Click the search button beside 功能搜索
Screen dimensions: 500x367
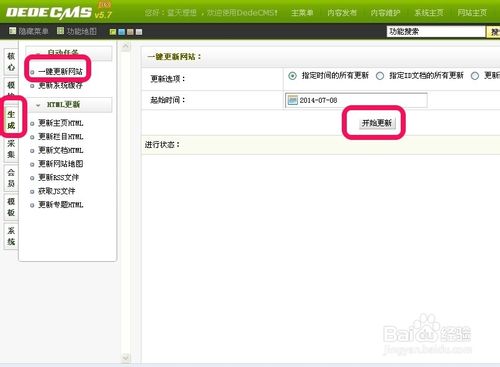(494, 32)
